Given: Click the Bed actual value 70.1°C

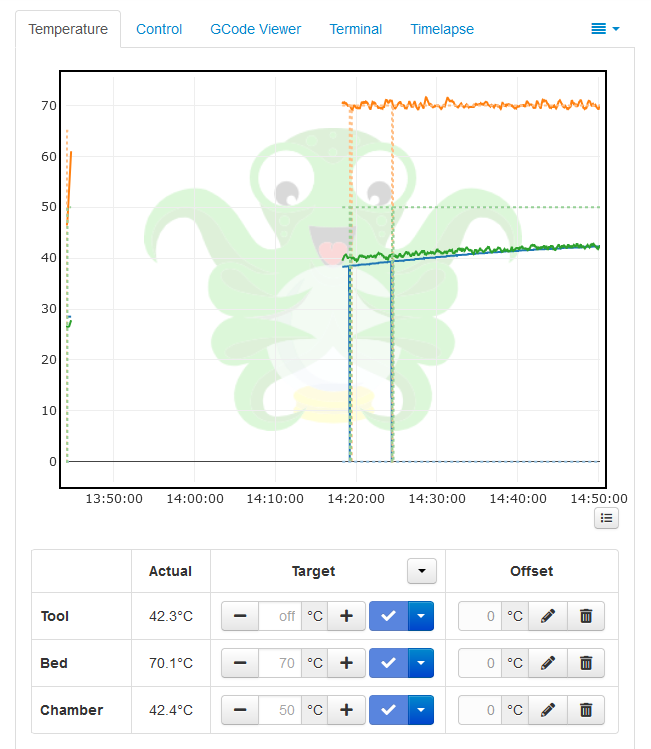Looking at the screenshot, I should [171, 663].
